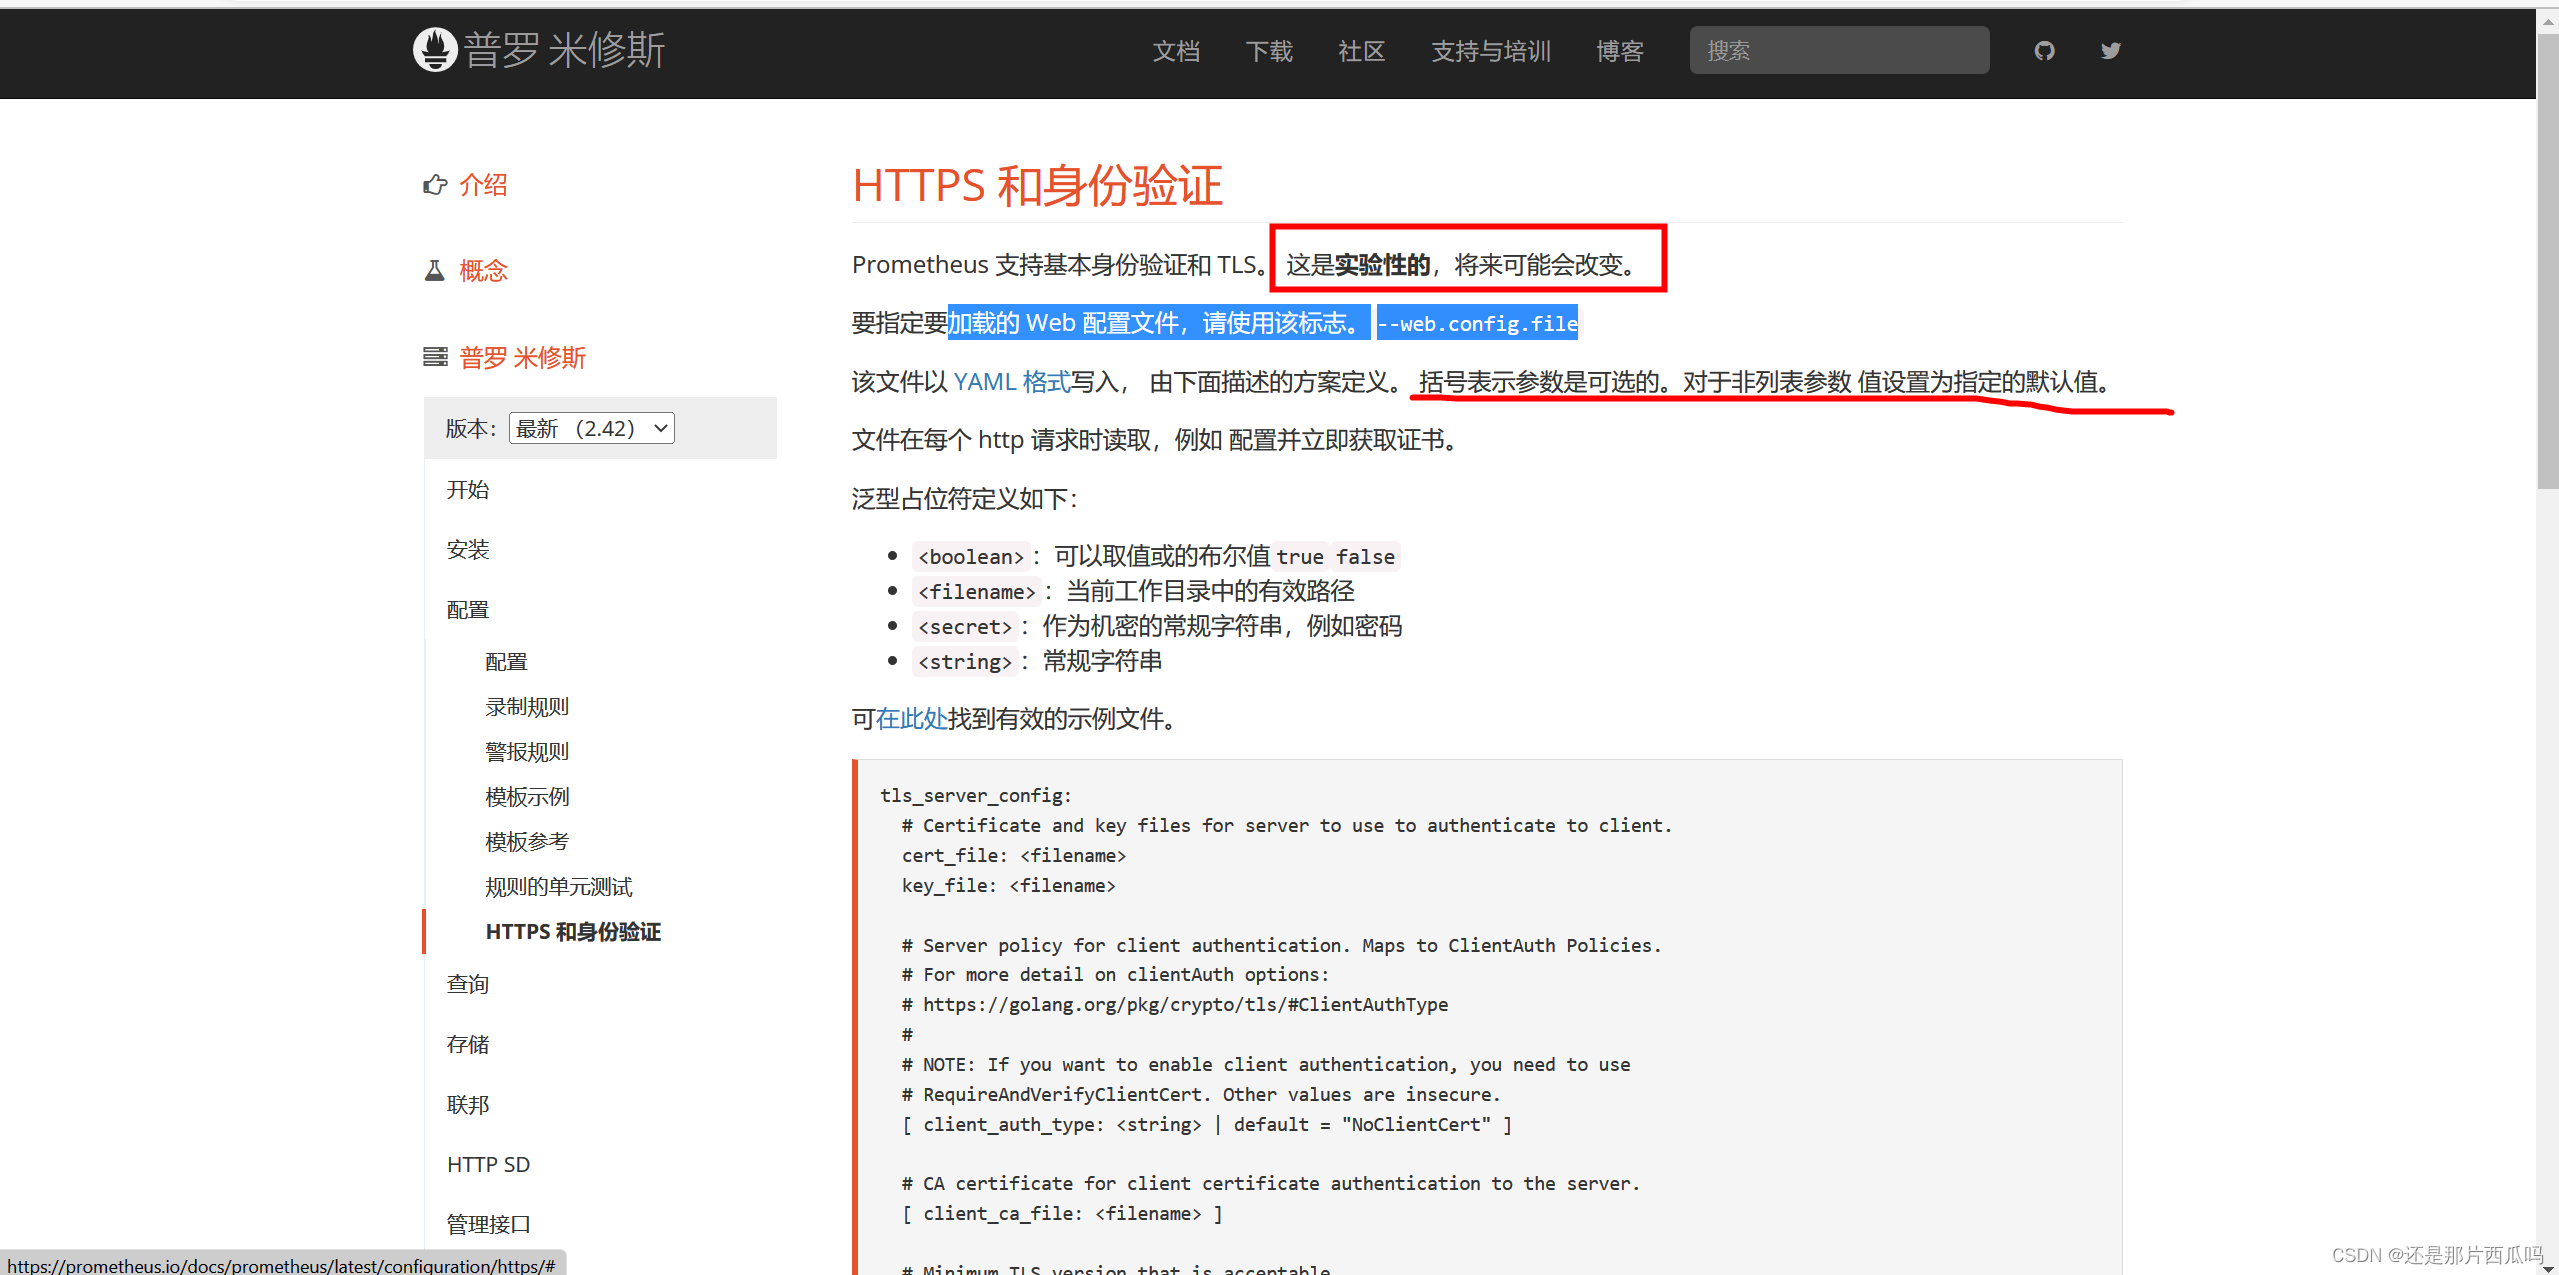
Task: Click the 搜索 search input field
Action: click(x=1839, y=50)
